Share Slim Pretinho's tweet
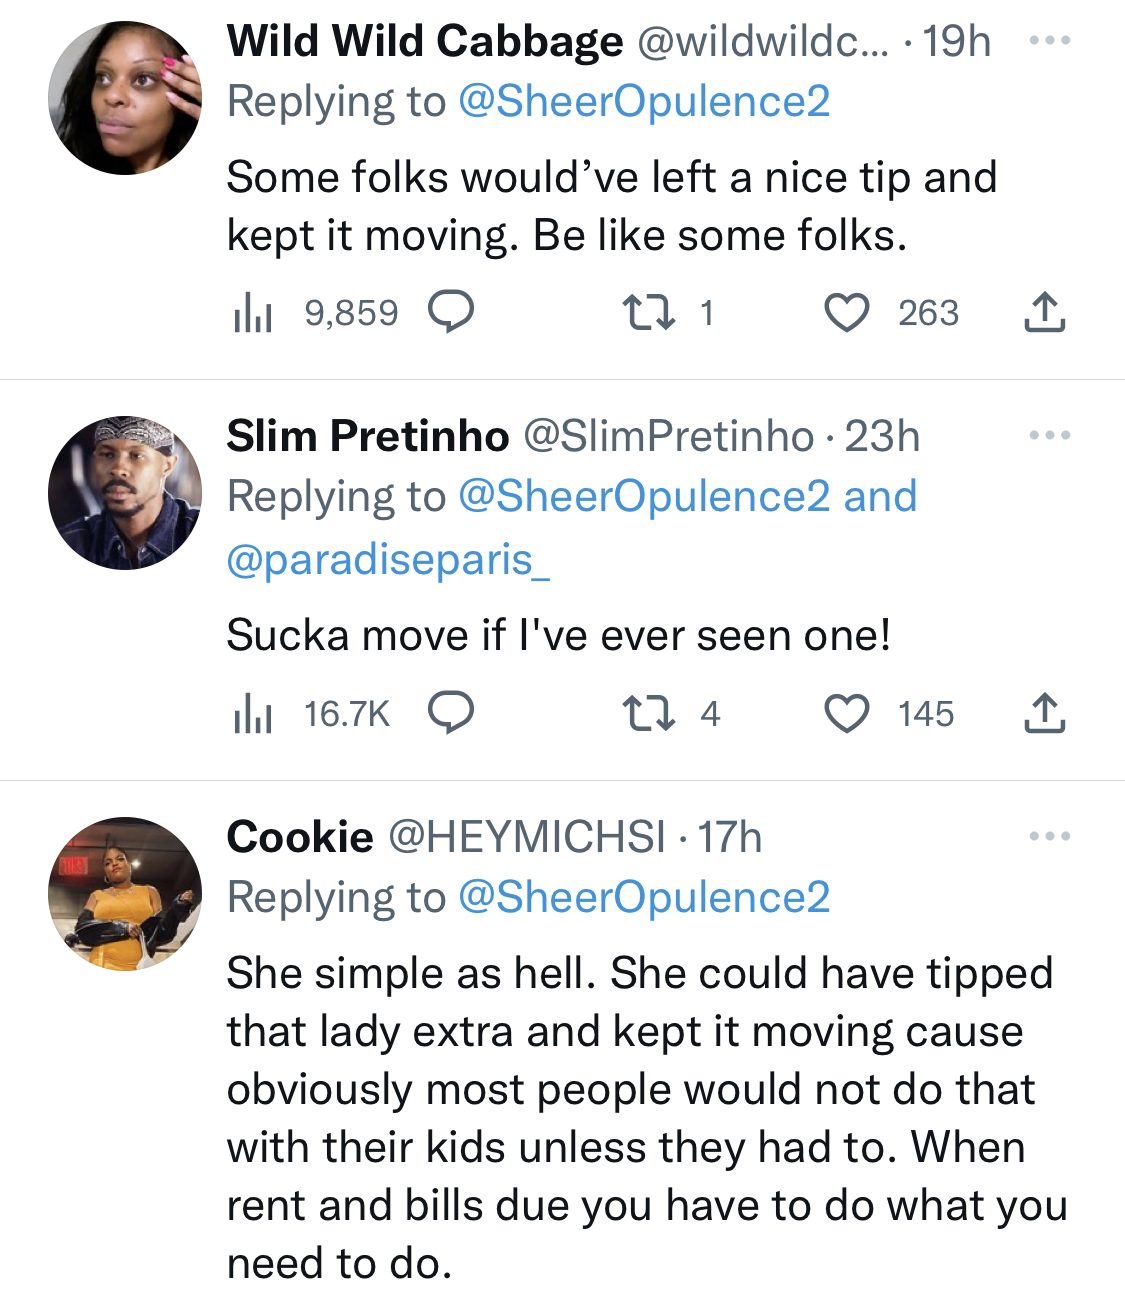This screenshot has height=1302, width=1125. [x=1044, y=713]
